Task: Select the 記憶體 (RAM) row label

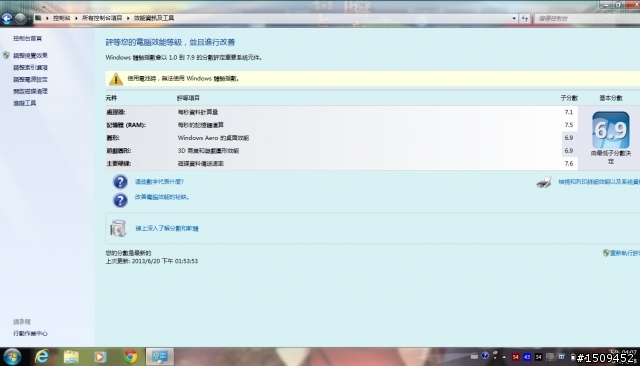Action: coord(126,125)
